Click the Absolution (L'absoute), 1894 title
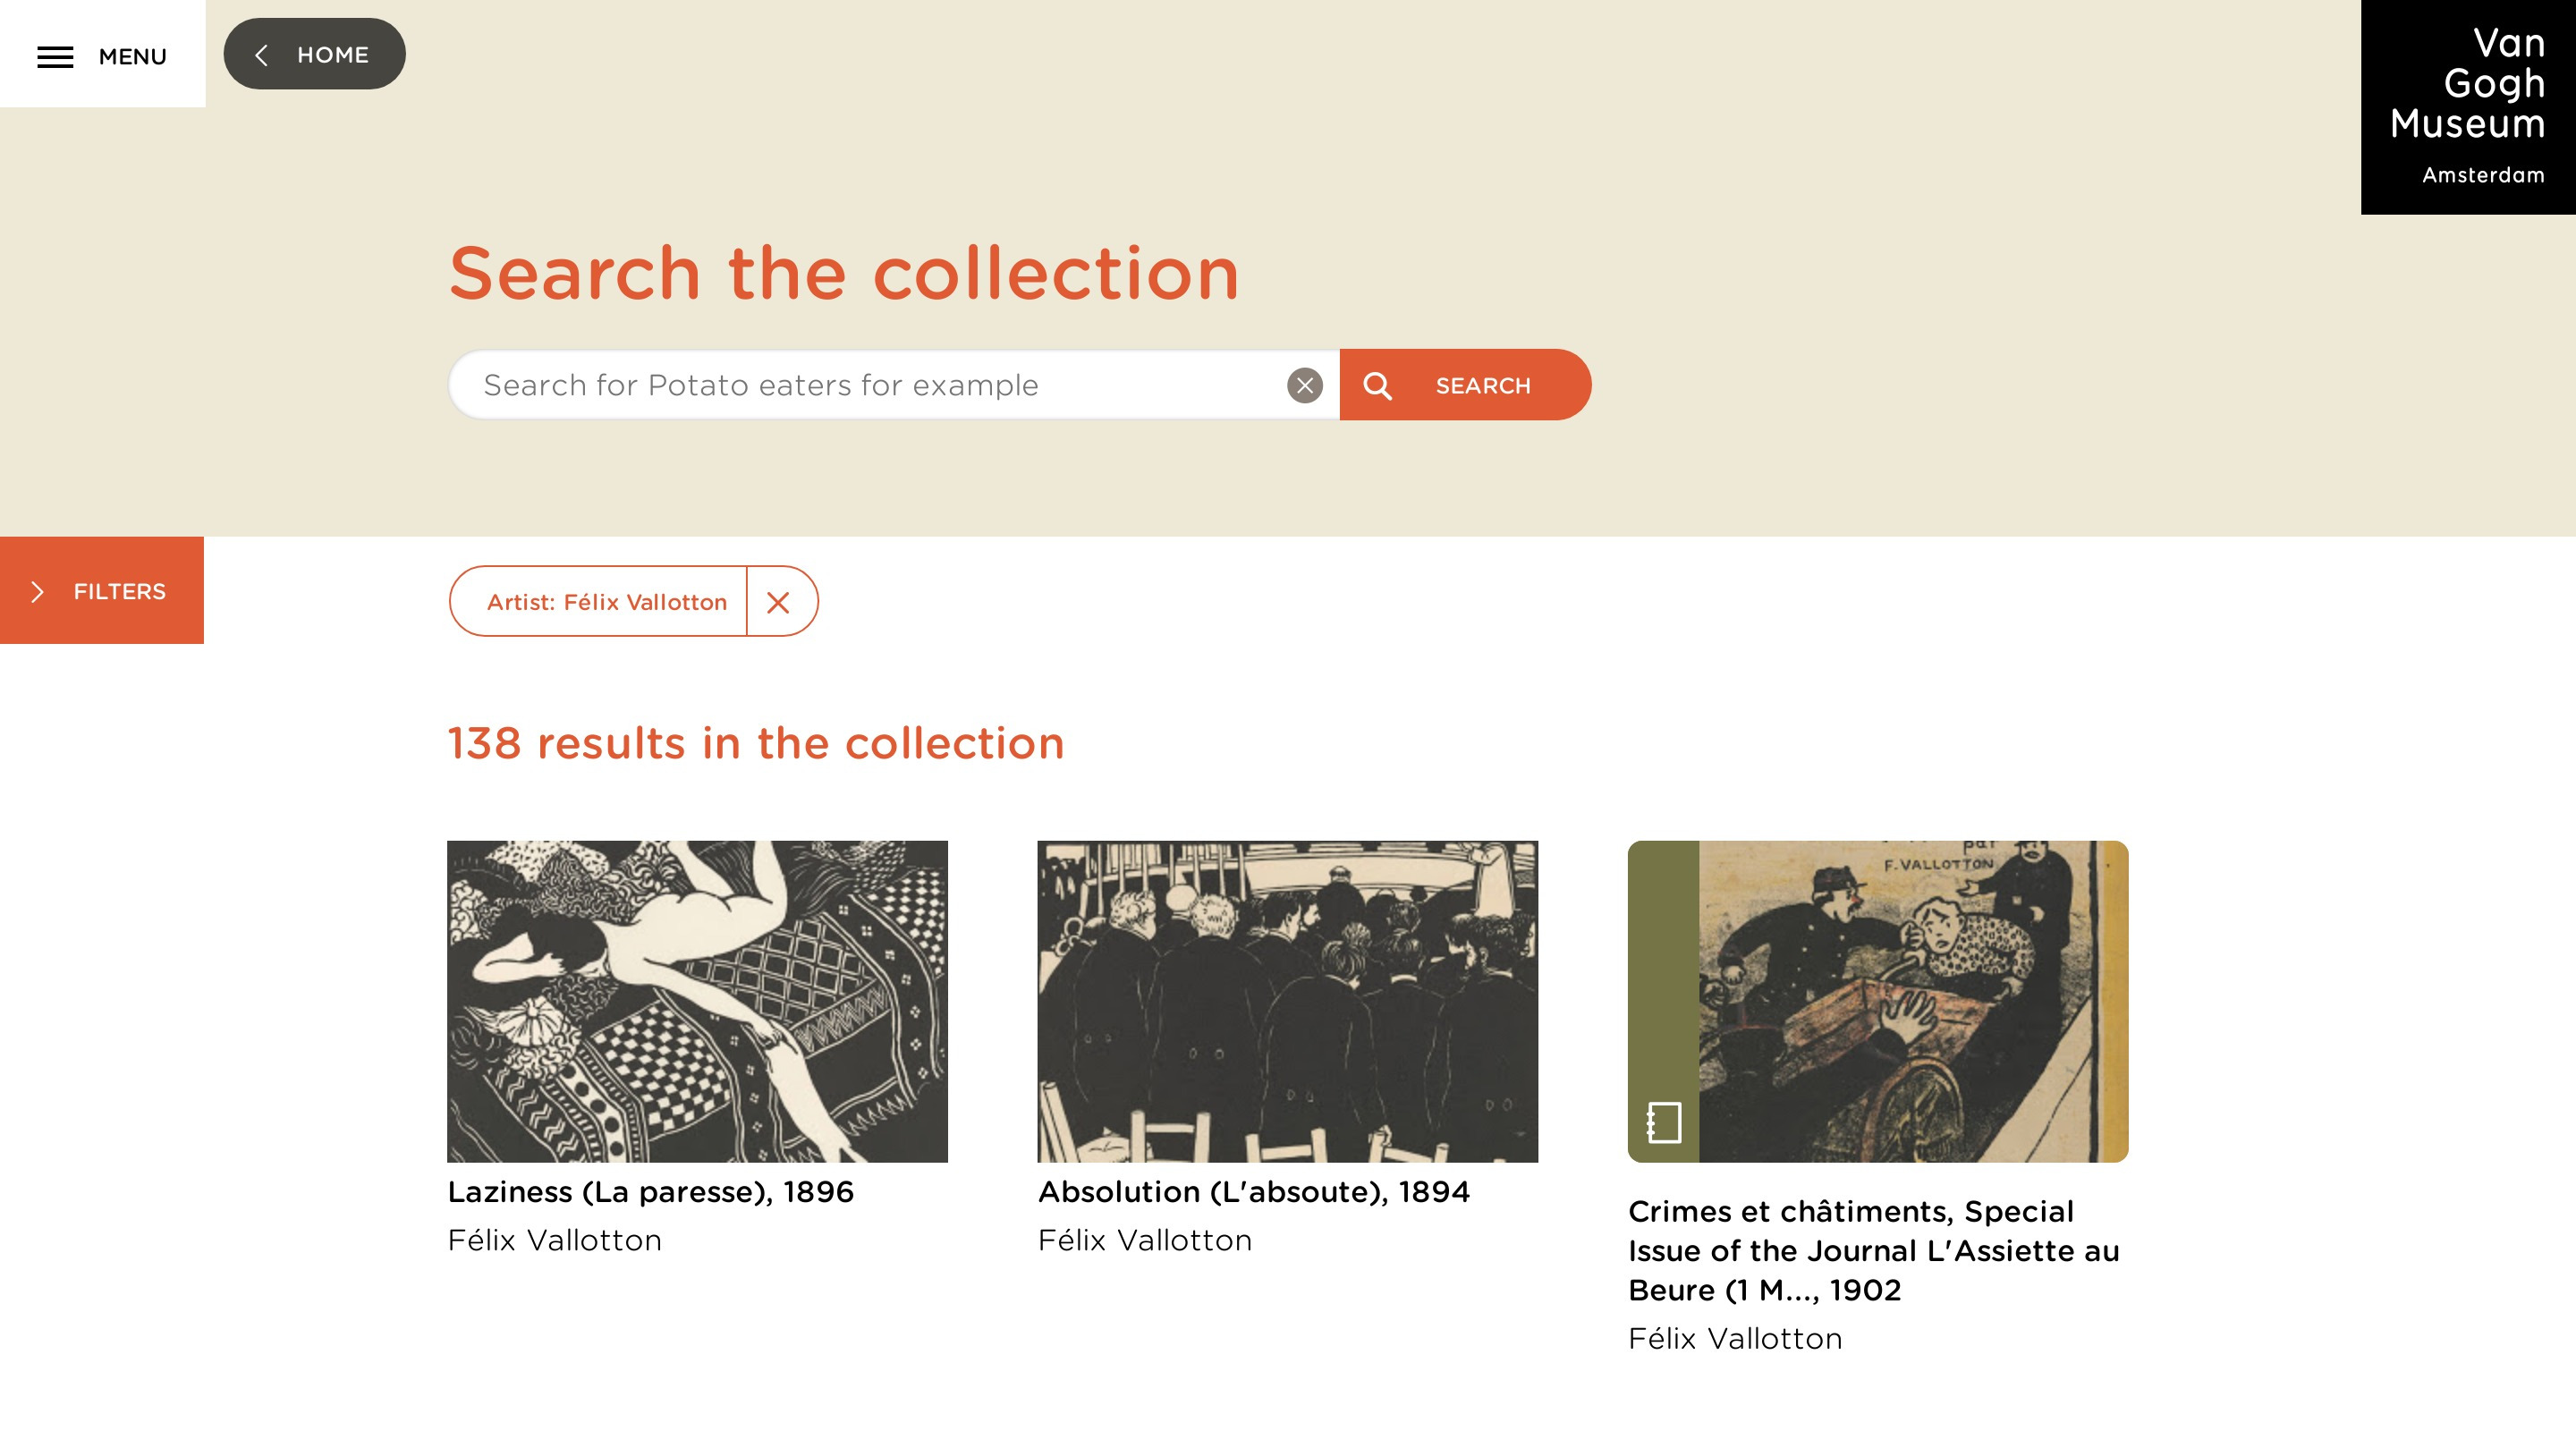 coord(1253,1192)
